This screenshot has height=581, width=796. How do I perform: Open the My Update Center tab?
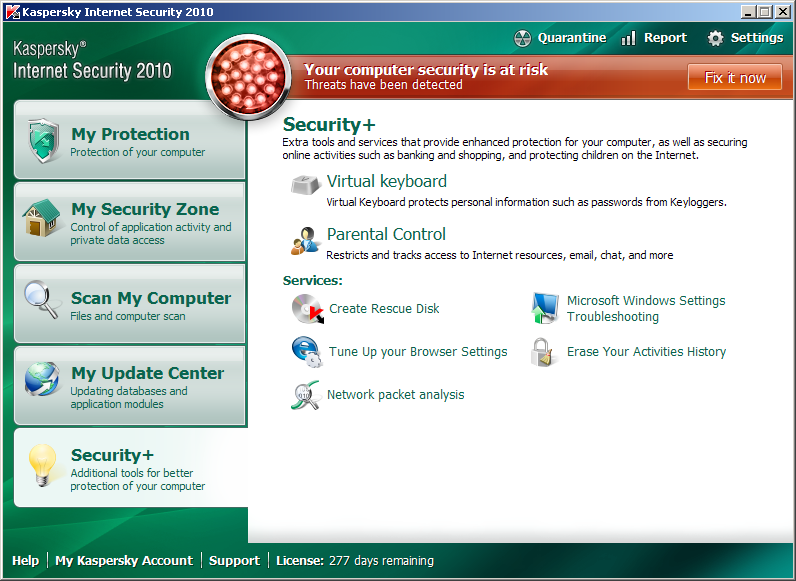[130, 386]
